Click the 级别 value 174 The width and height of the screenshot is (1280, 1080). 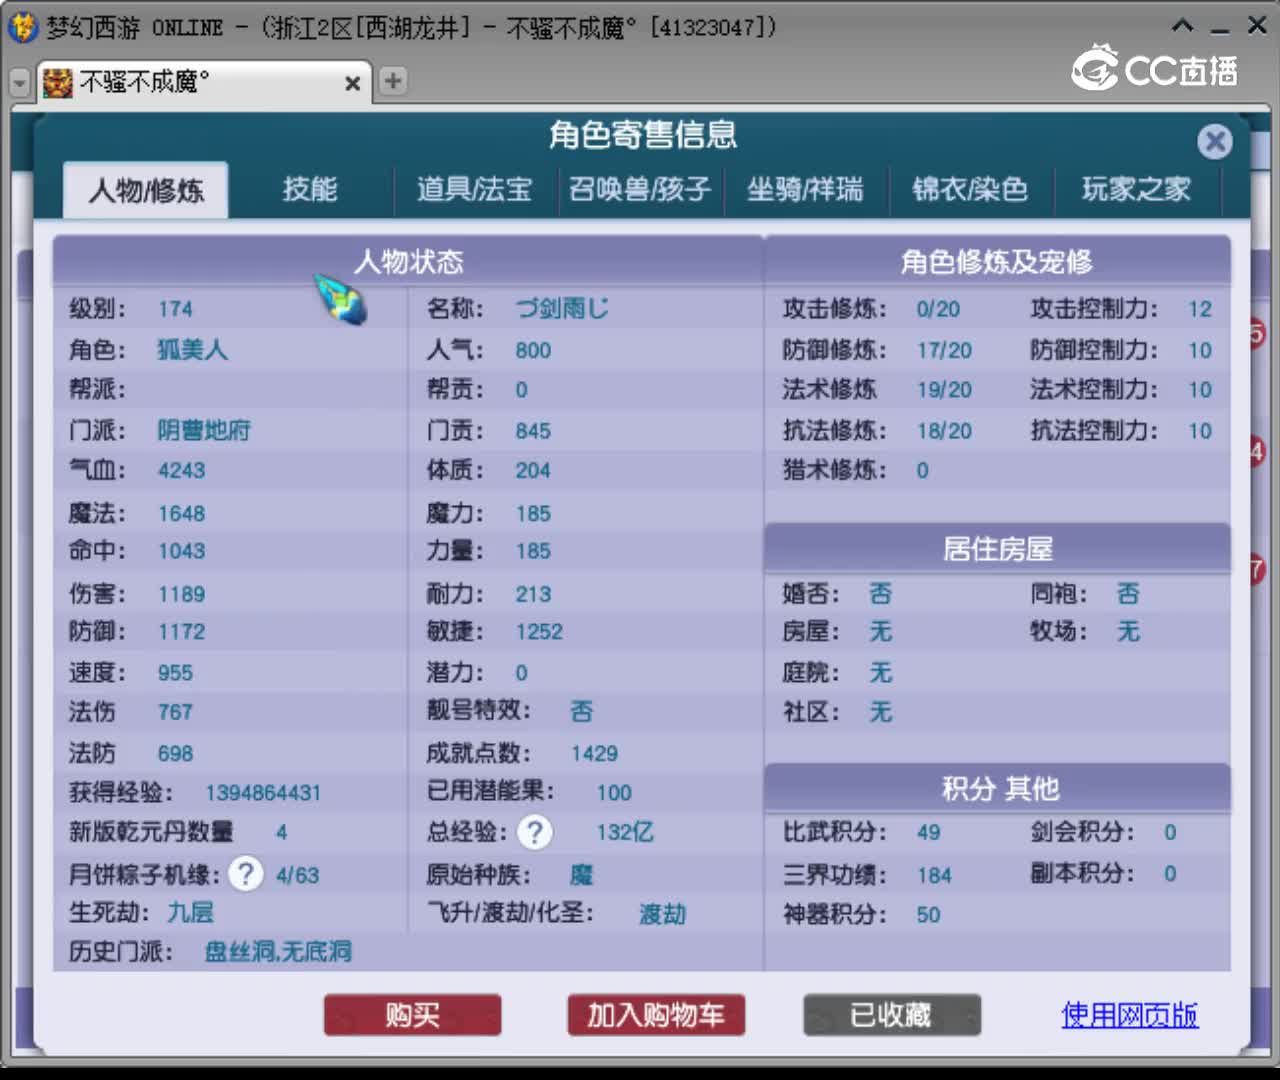point(175,309)
